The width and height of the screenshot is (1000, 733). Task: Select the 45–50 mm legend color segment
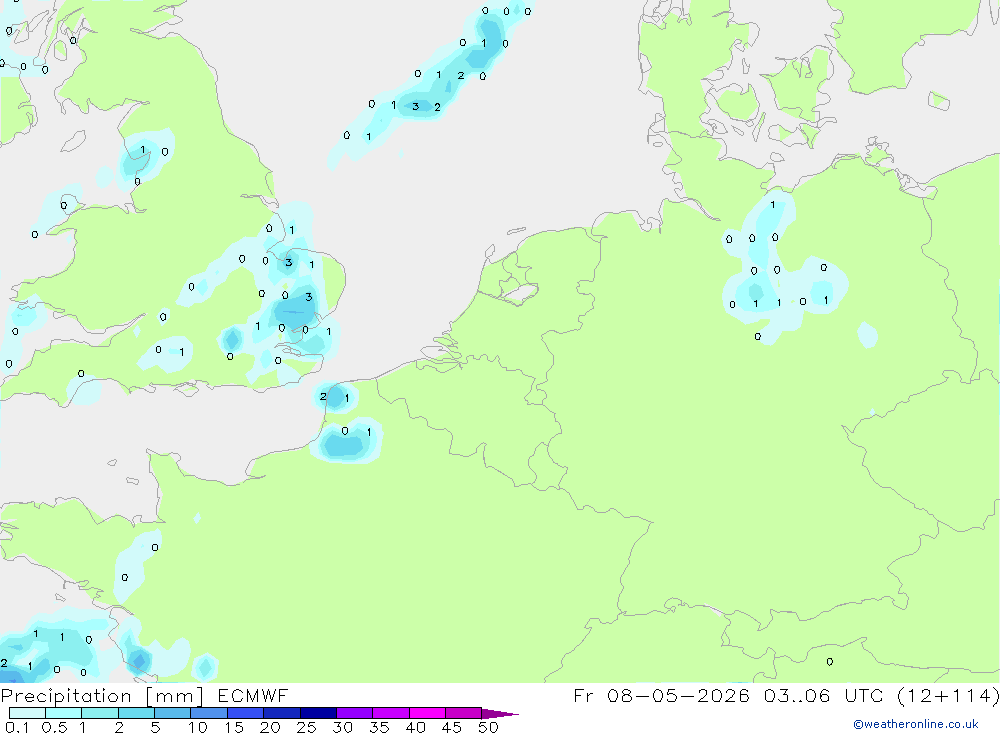click(x=464, y=713)
